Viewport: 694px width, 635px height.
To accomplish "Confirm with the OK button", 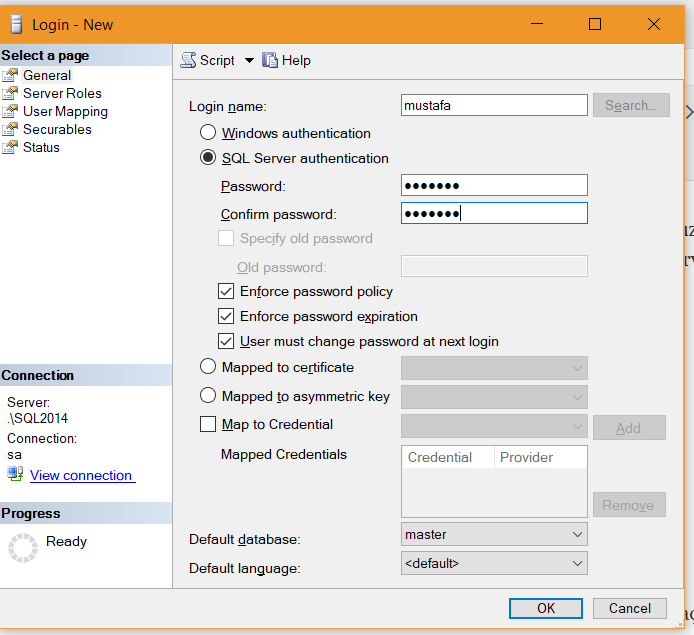I will (x=545, y=608).
